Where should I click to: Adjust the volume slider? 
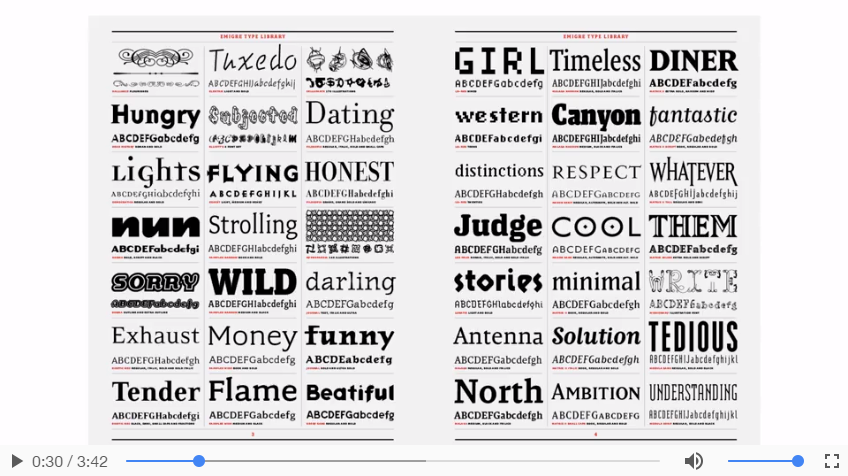pyautogui.click(x=765, y=461)
